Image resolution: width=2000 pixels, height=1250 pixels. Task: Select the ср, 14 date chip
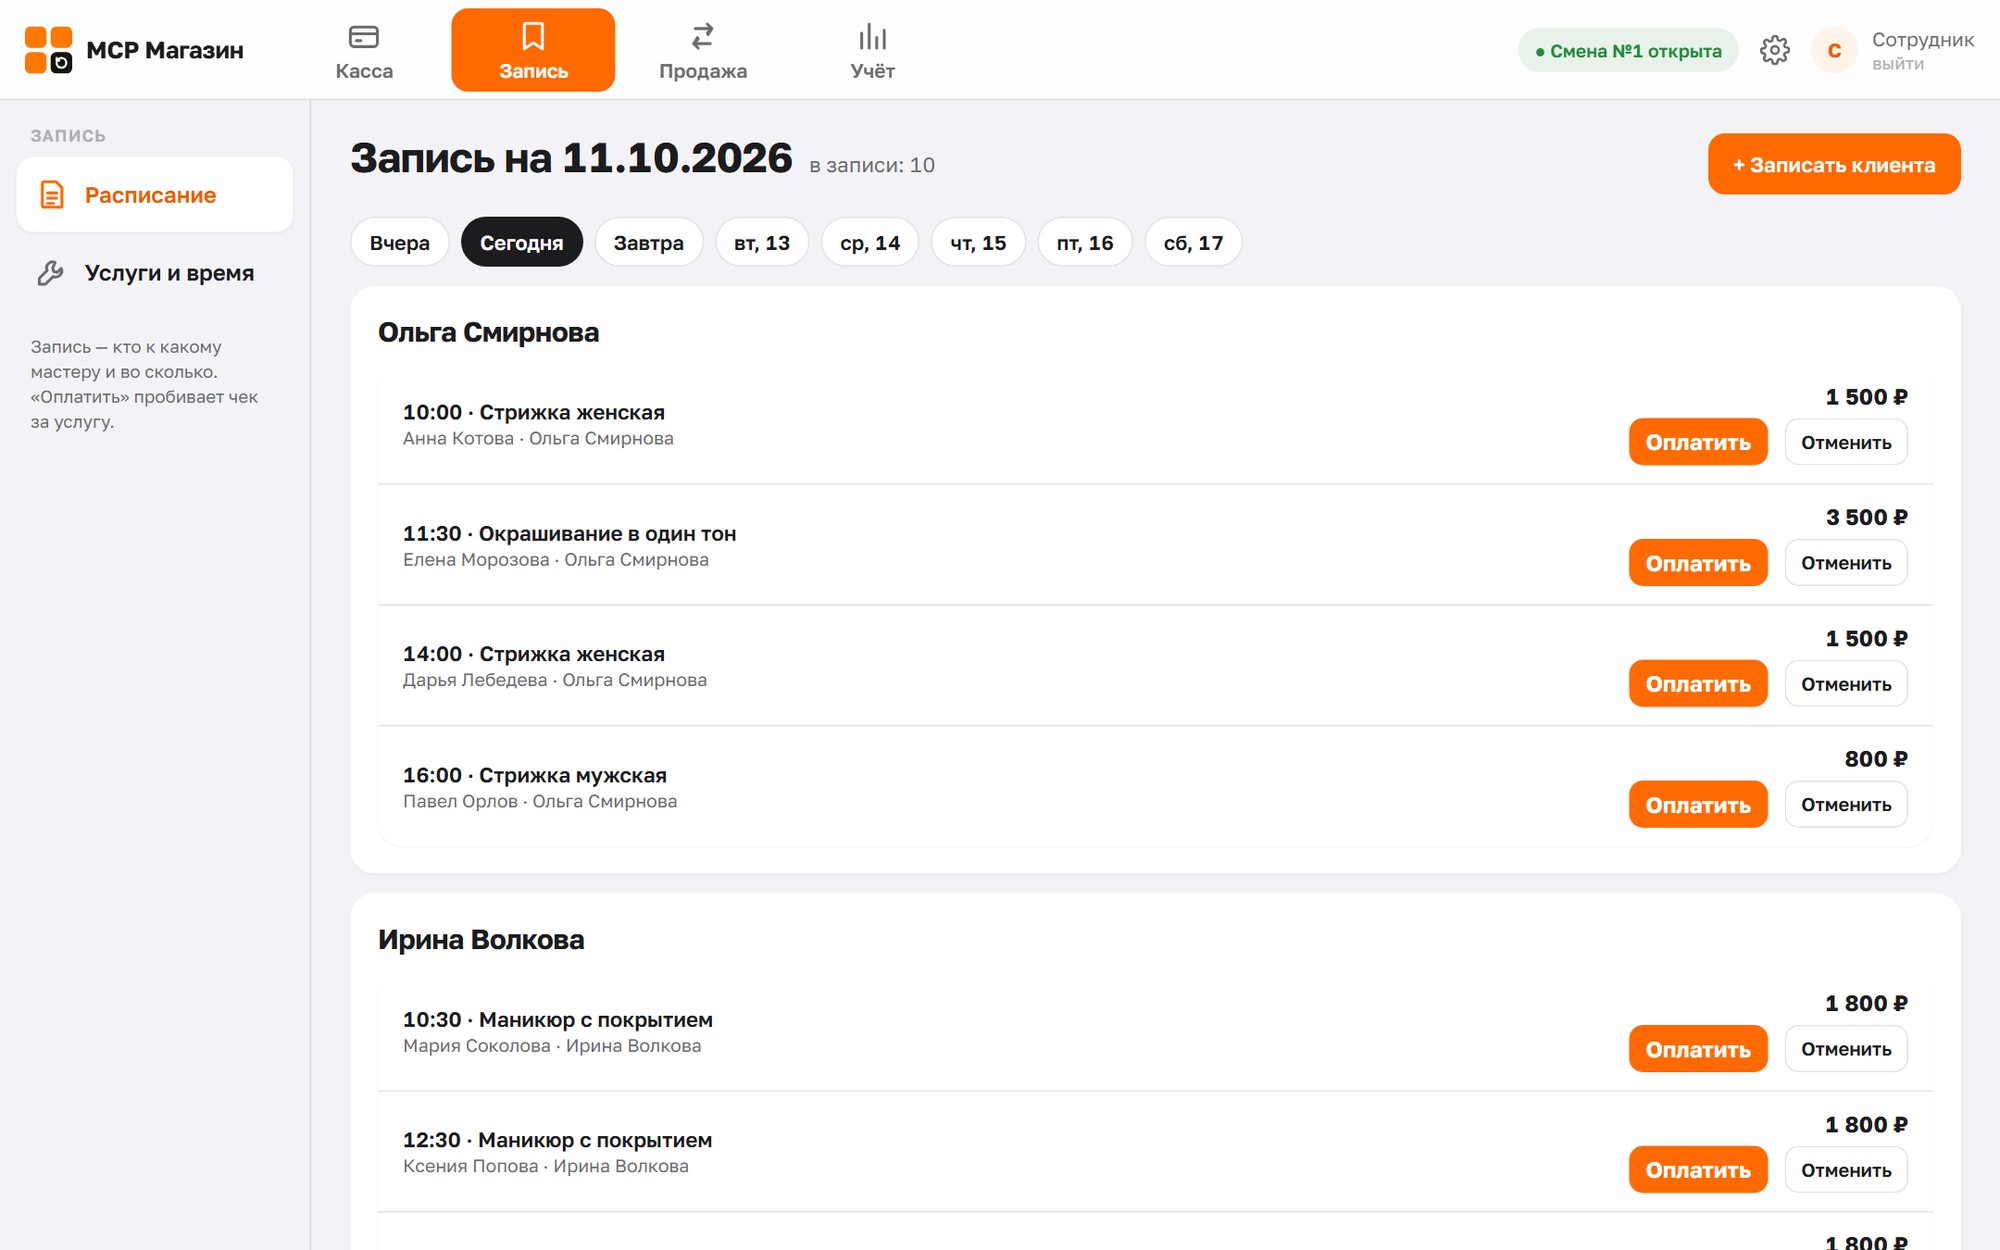click(870, 242)
